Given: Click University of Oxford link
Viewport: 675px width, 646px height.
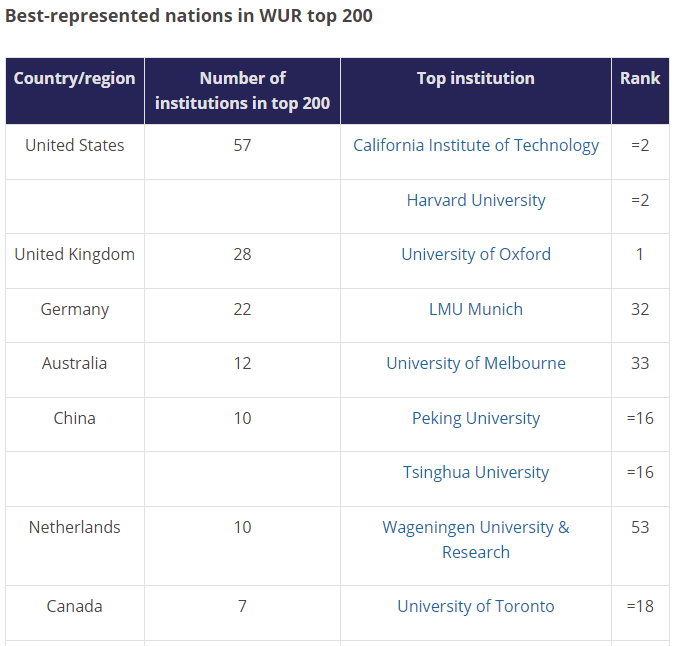Looking at the screenshot, I should pos(476,254).
